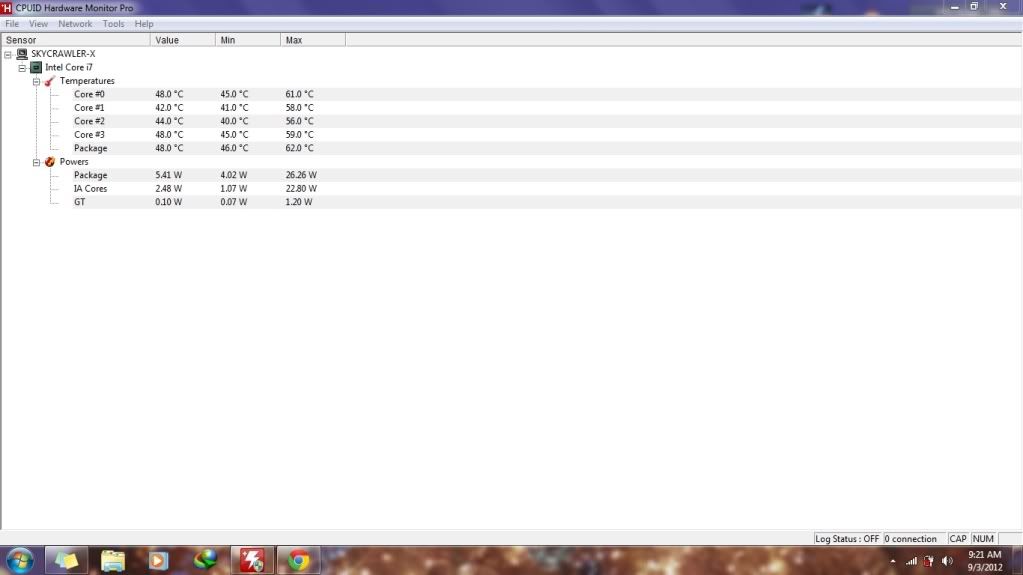Collapse the Intel Core i7 node
This screenshot has width=1023, height=575.
click(22, 68)
